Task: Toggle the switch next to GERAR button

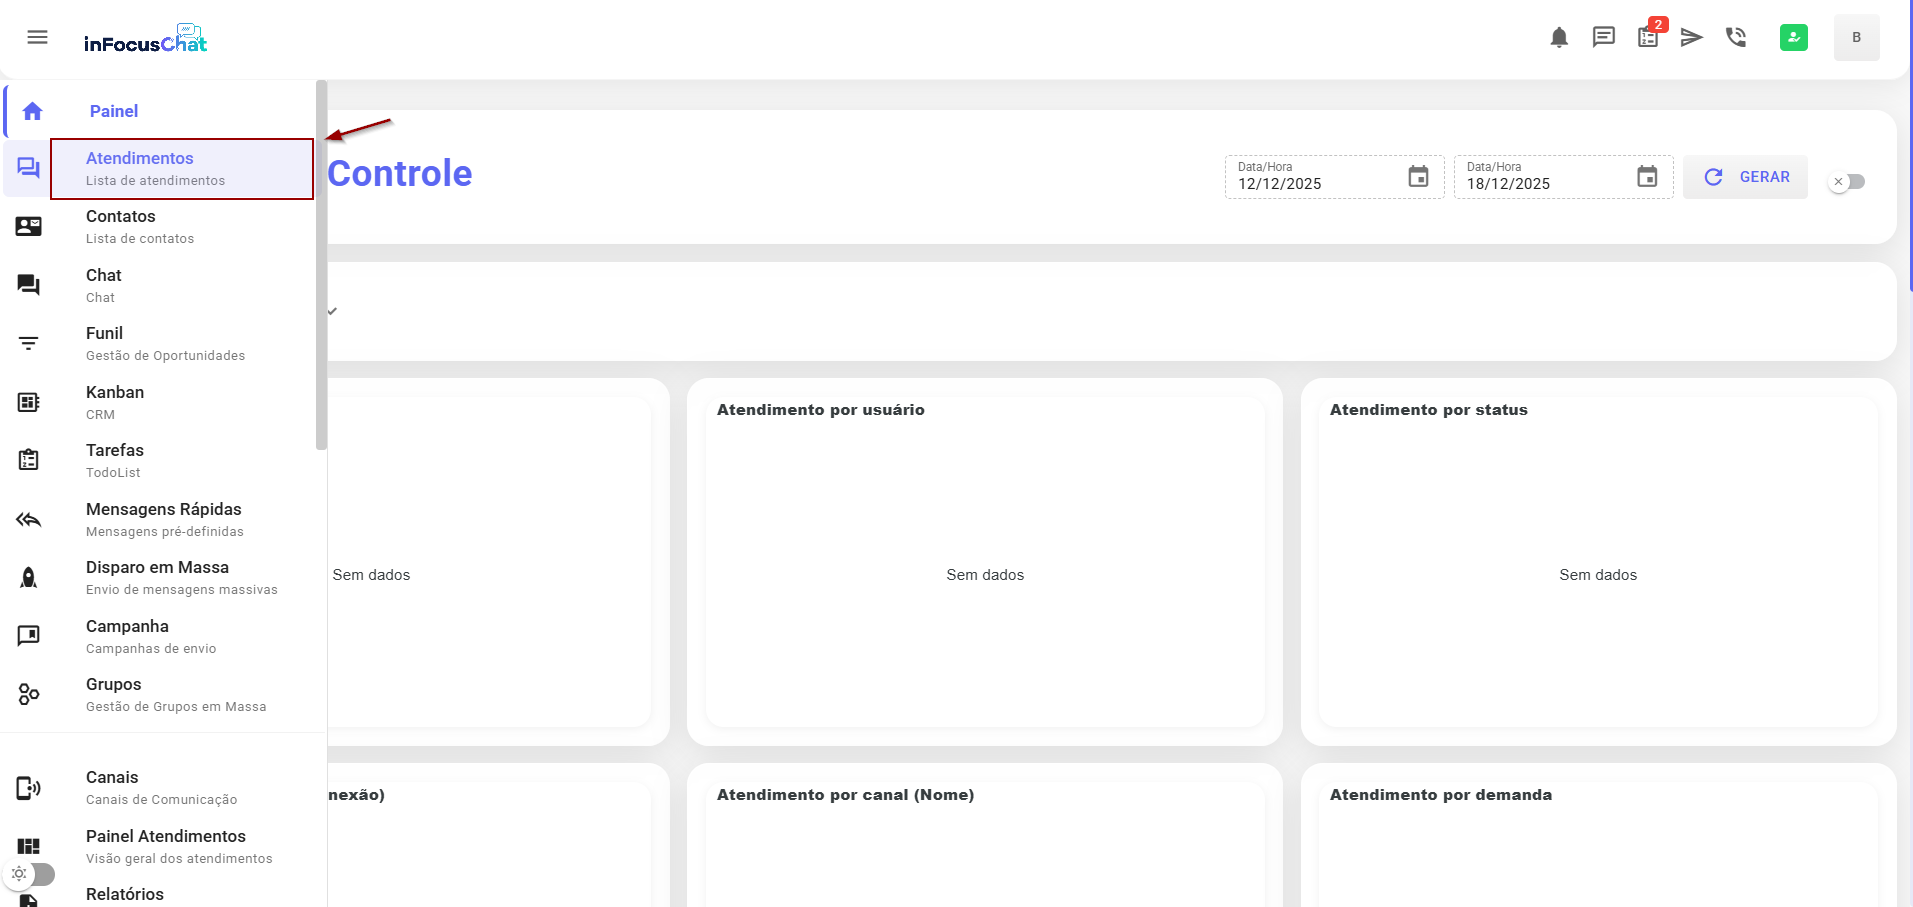Action: coord(1846,182)
